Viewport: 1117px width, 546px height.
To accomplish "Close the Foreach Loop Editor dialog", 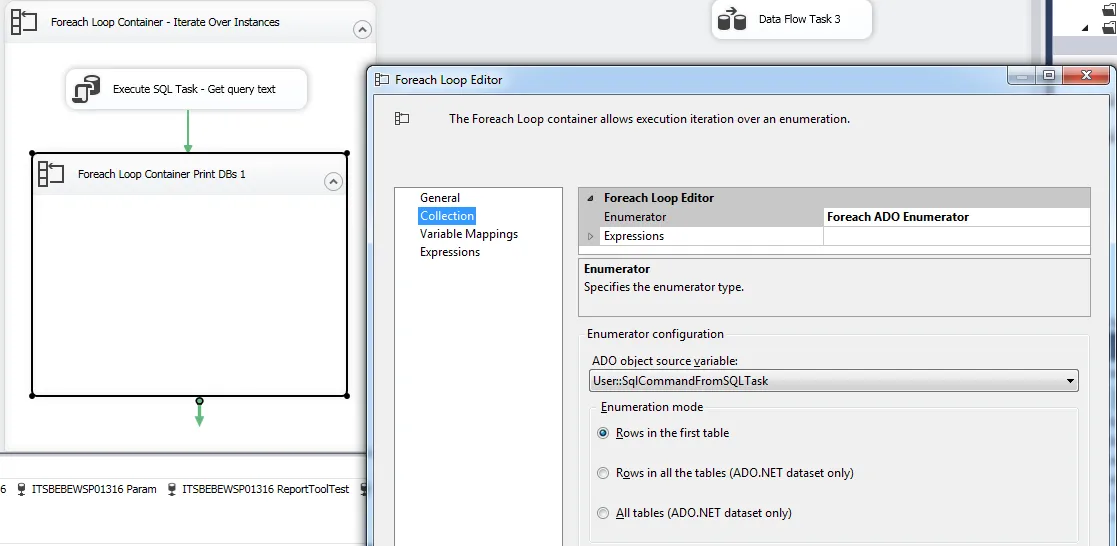I will pos(1086,75).
